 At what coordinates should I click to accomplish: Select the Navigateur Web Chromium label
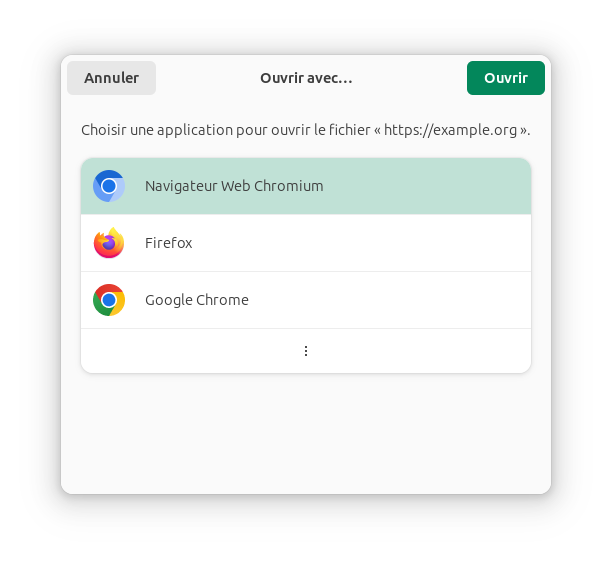click(234, 186)
